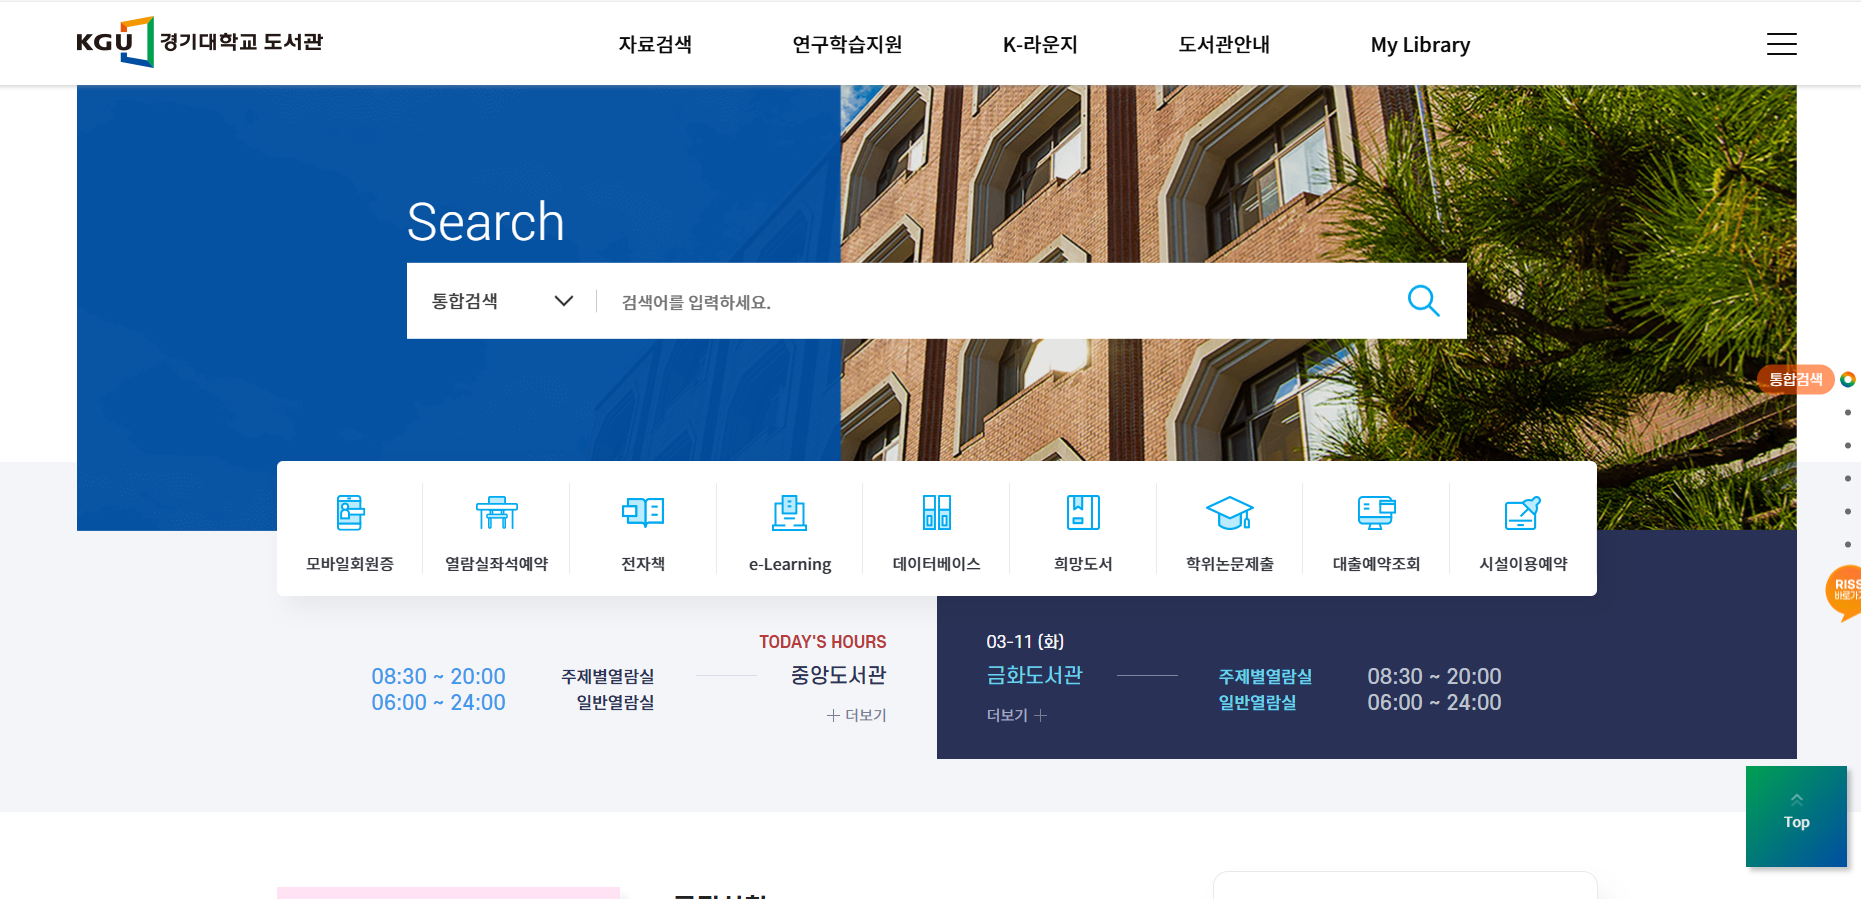Click the 03-11 (화) date text
The image size is (1861, 899).
pyautogui.click(x=1025, y=642)
